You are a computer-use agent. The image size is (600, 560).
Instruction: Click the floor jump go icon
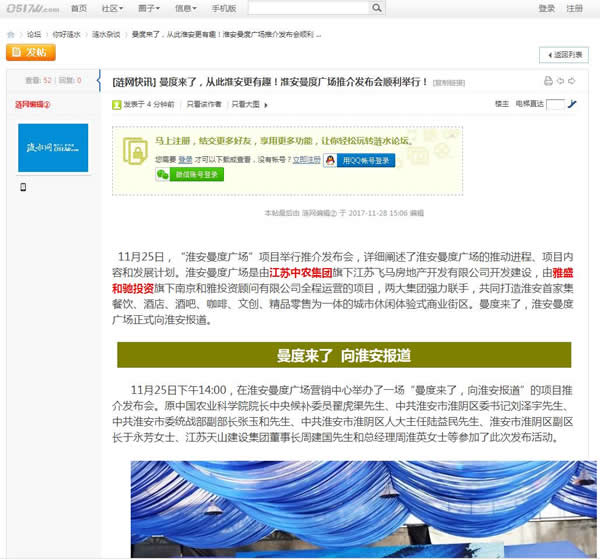click(572, 104)
